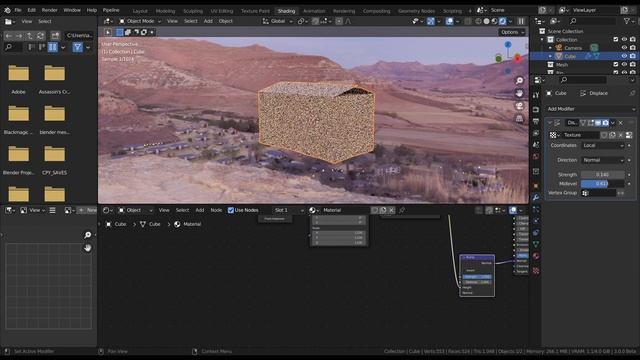Open the CPY_SAVES folder
This screenshot has height=360, width=640.
pyautogui.click(x=54, y=160)
